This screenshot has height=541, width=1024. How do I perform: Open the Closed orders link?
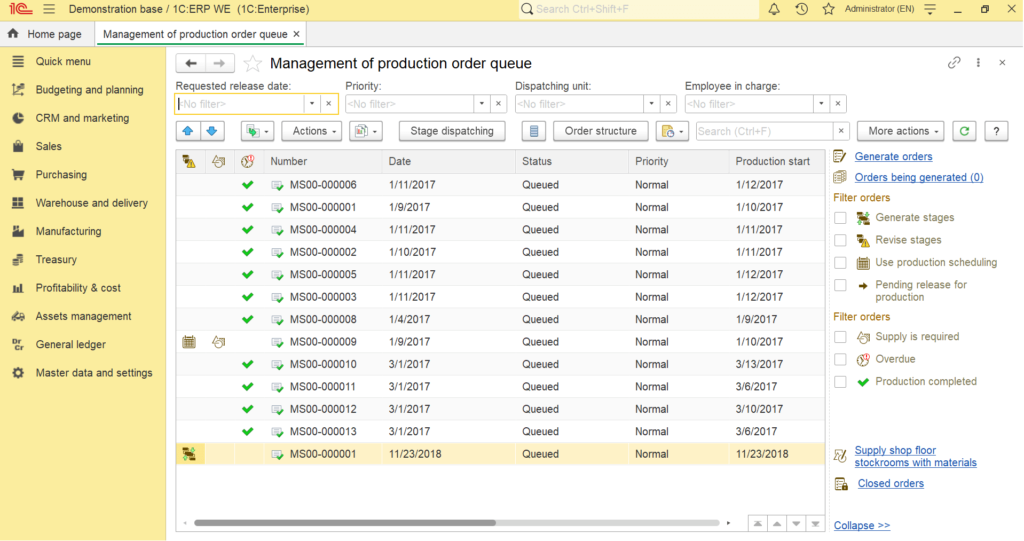(891, 484)
